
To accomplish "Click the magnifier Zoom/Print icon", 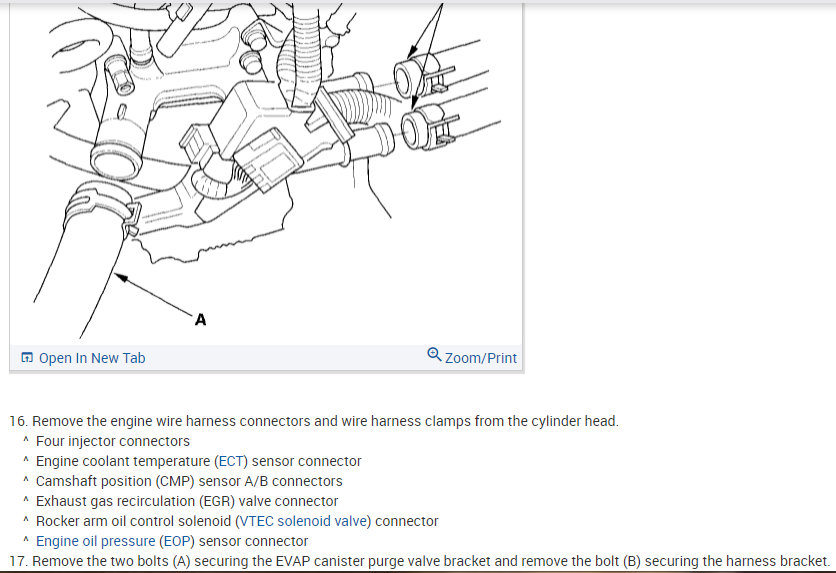I will [x=434, y=355].
